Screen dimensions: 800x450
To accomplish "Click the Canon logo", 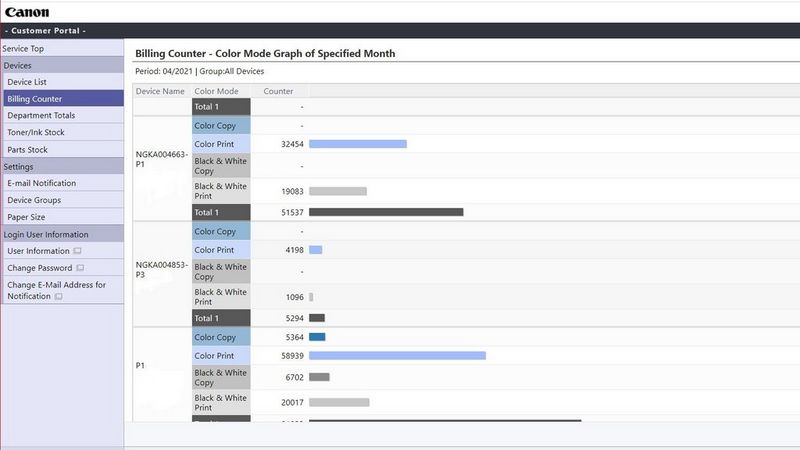I will (x=27, y=12).
